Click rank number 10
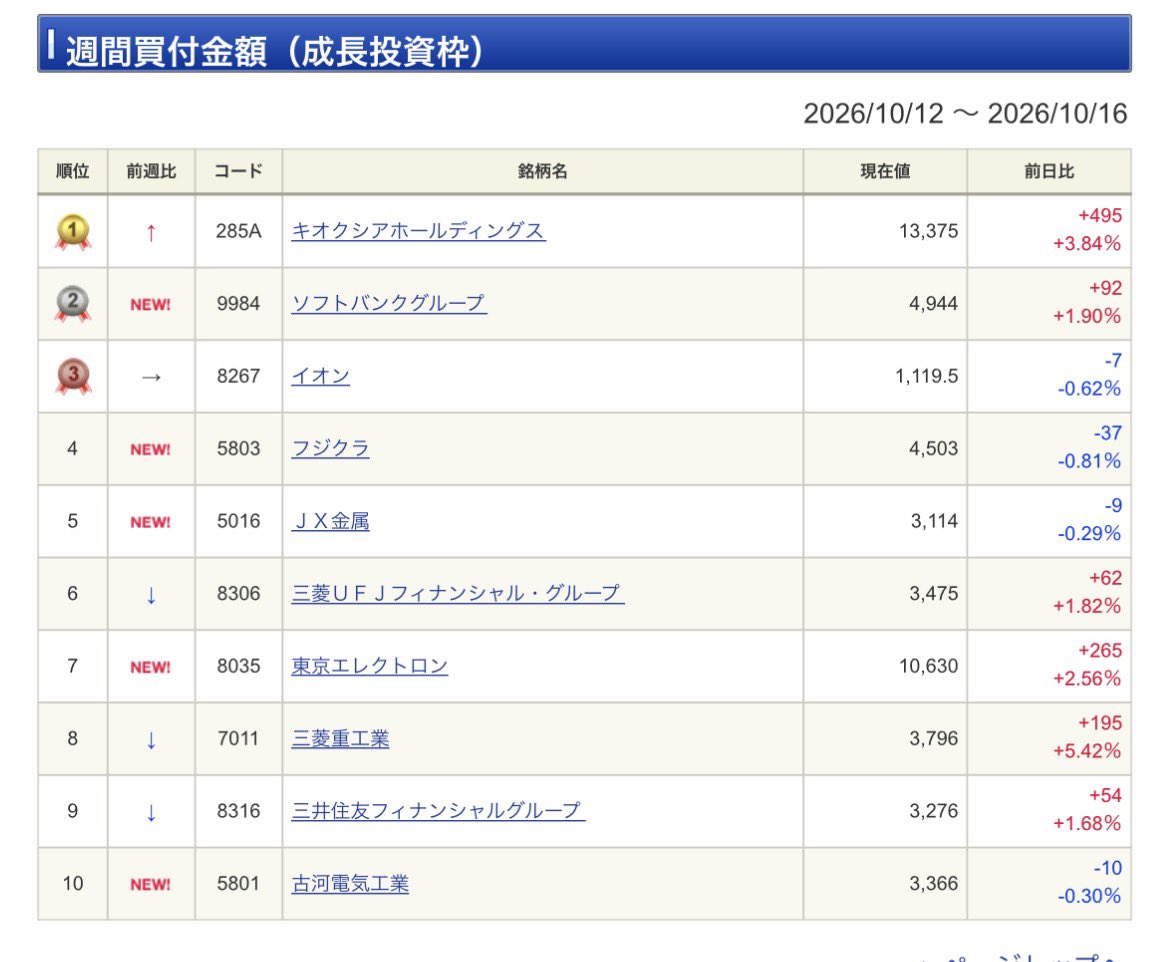 click(72, 884)
